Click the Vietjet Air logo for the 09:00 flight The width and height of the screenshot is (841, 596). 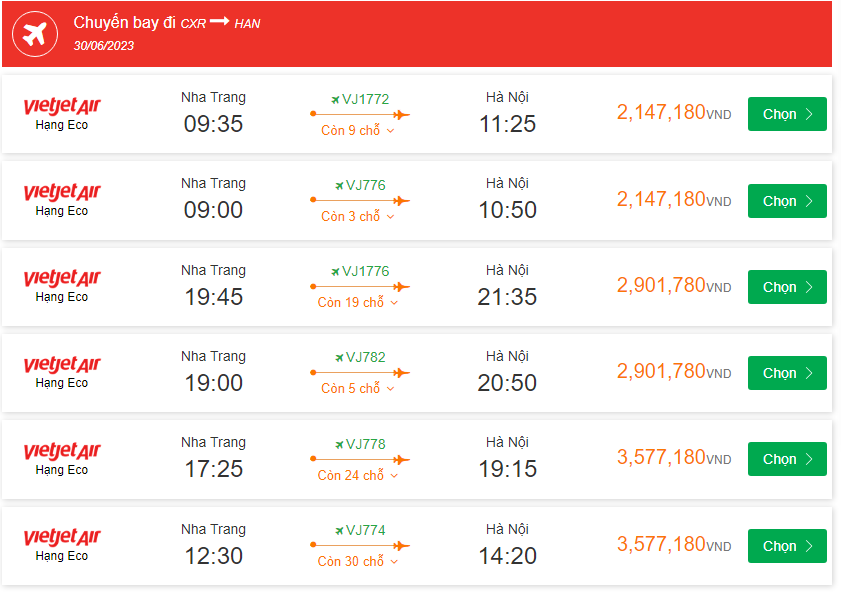point(62,192)
